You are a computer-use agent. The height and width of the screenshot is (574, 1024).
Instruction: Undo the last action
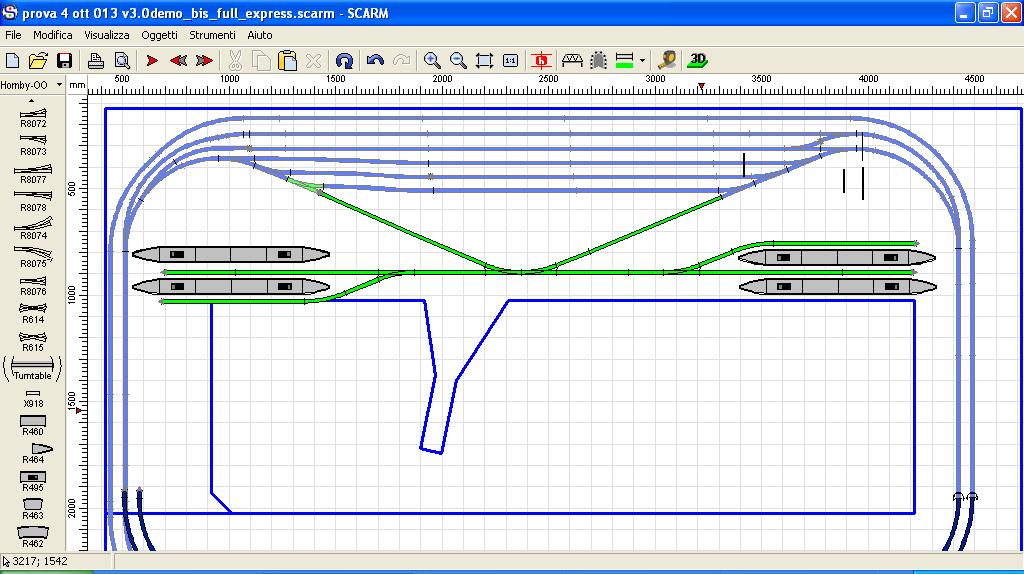click(375, 61)
